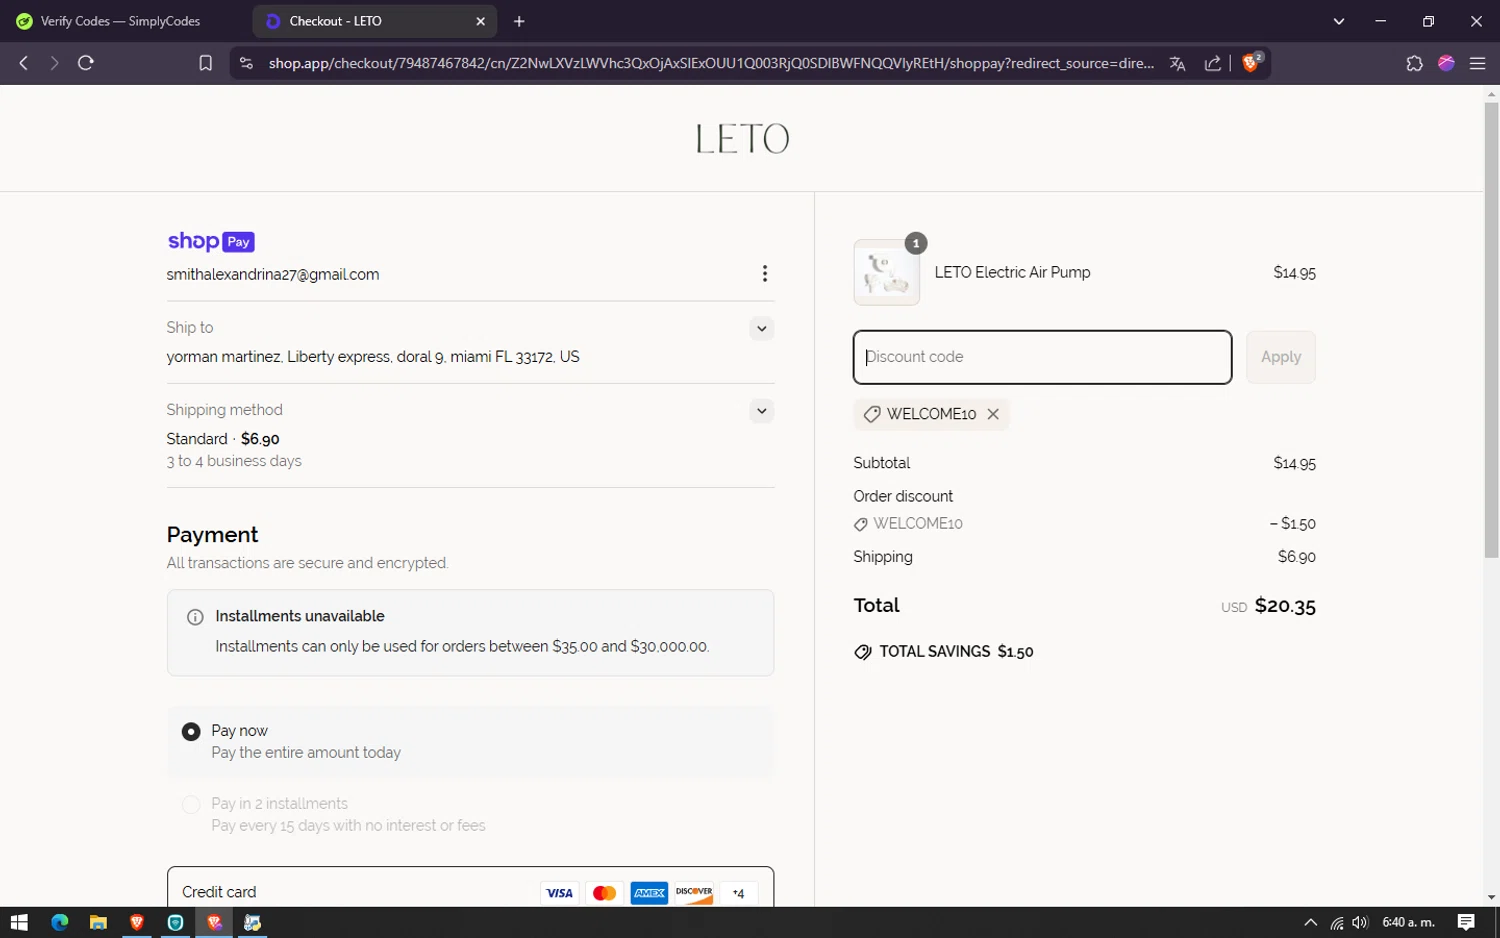The height and width of the screenshot is (938, 1500).
Task: View site information icon in address bar
Action: 245,63
